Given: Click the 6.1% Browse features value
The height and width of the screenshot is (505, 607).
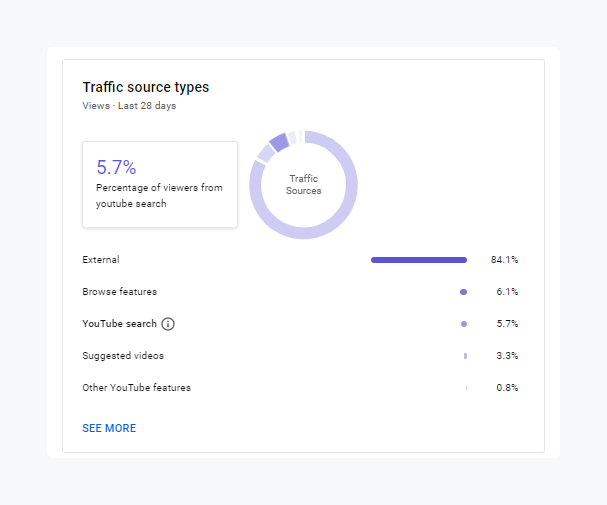Looking at the screenshot, I should pyautogui.click(x=507, y=292).
